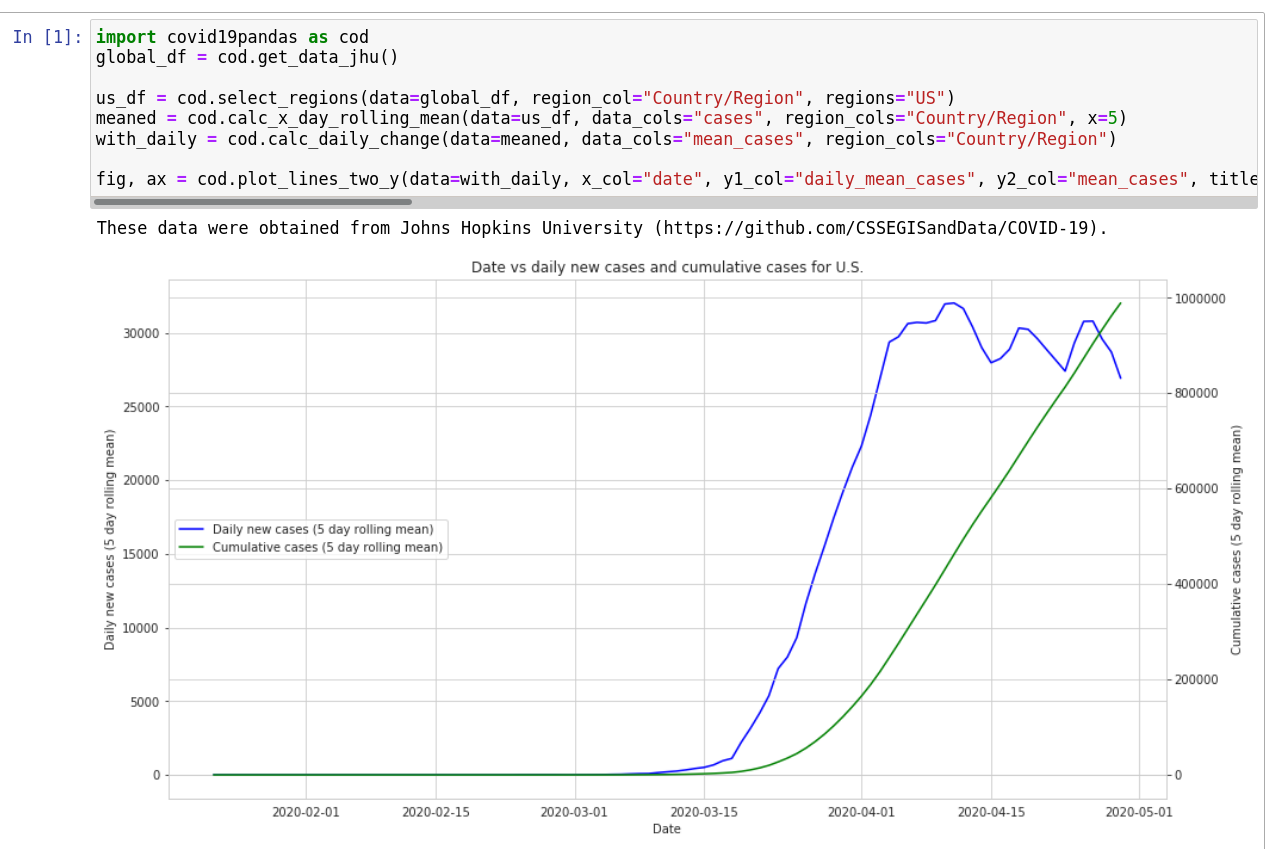Screen dimensions: 1276x849
Task: Click the blue line's peak near 32000
Action: click(952, 303)
